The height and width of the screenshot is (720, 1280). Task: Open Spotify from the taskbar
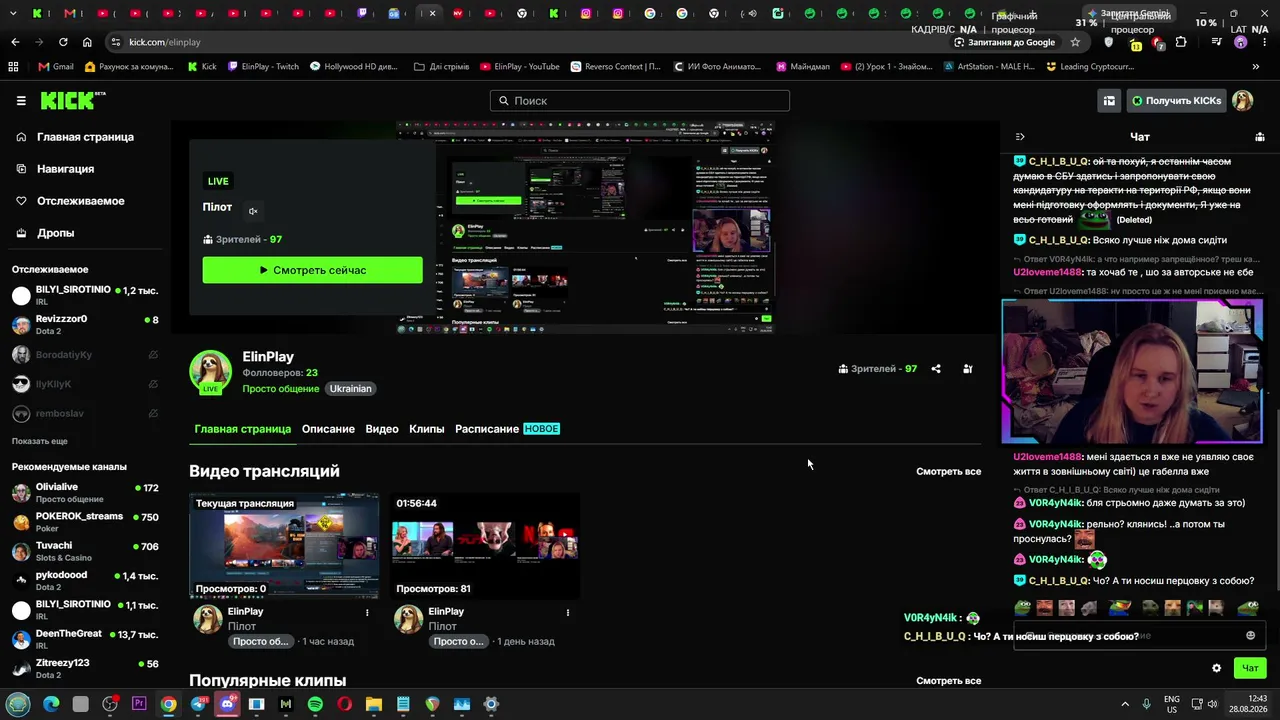point(315,704)
